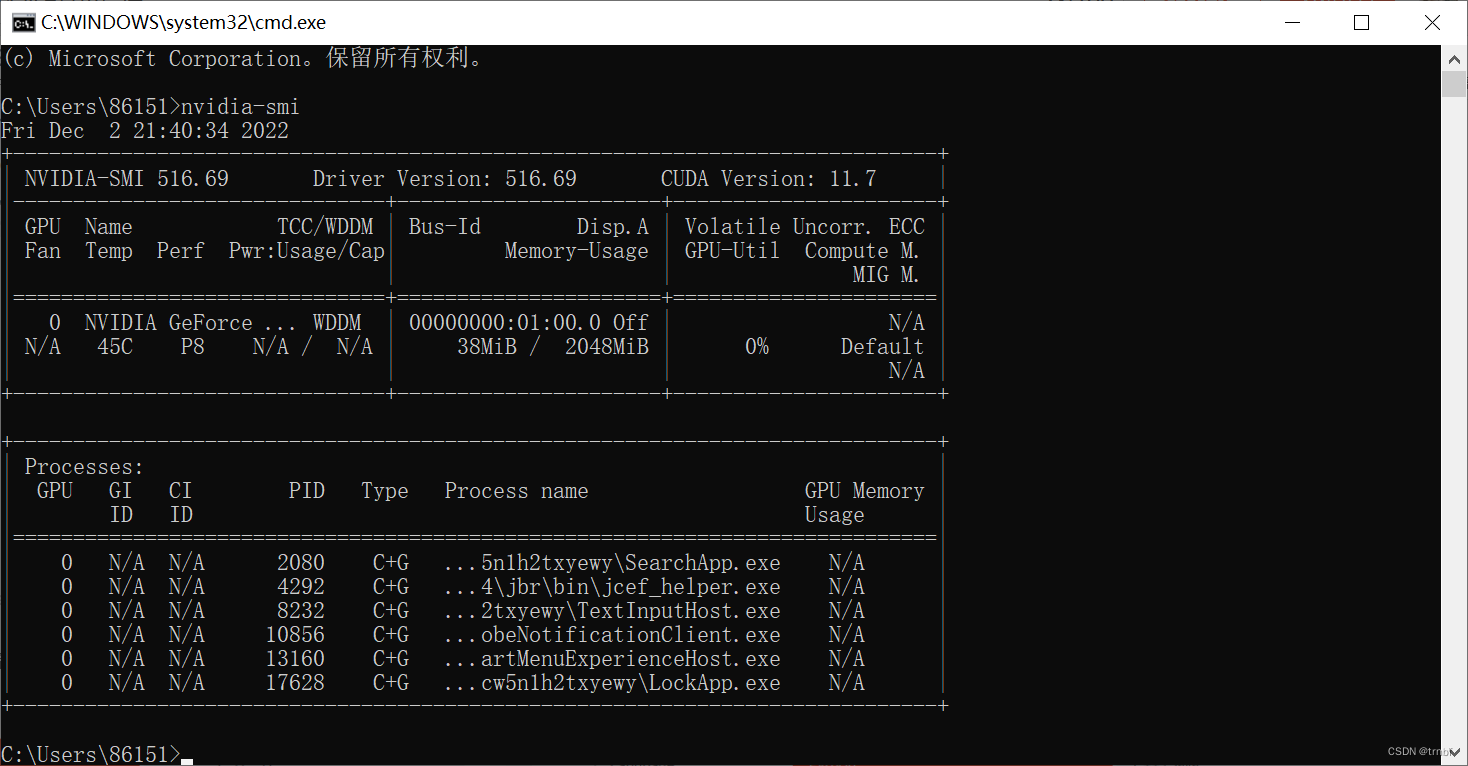The image size is (1468, 766).
Task: Click the P8 performance state value
Action: [x=192, y=347]
